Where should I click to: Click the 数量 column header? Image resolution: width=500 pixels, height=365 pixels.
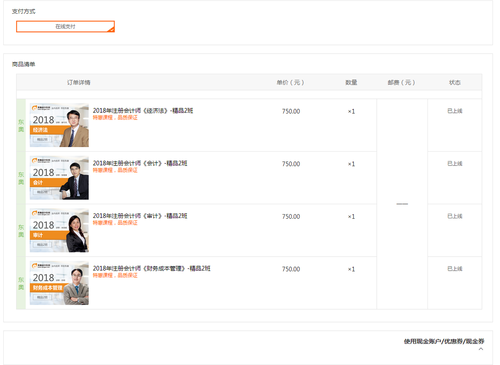pyautogui.click(x=351, y=82)
